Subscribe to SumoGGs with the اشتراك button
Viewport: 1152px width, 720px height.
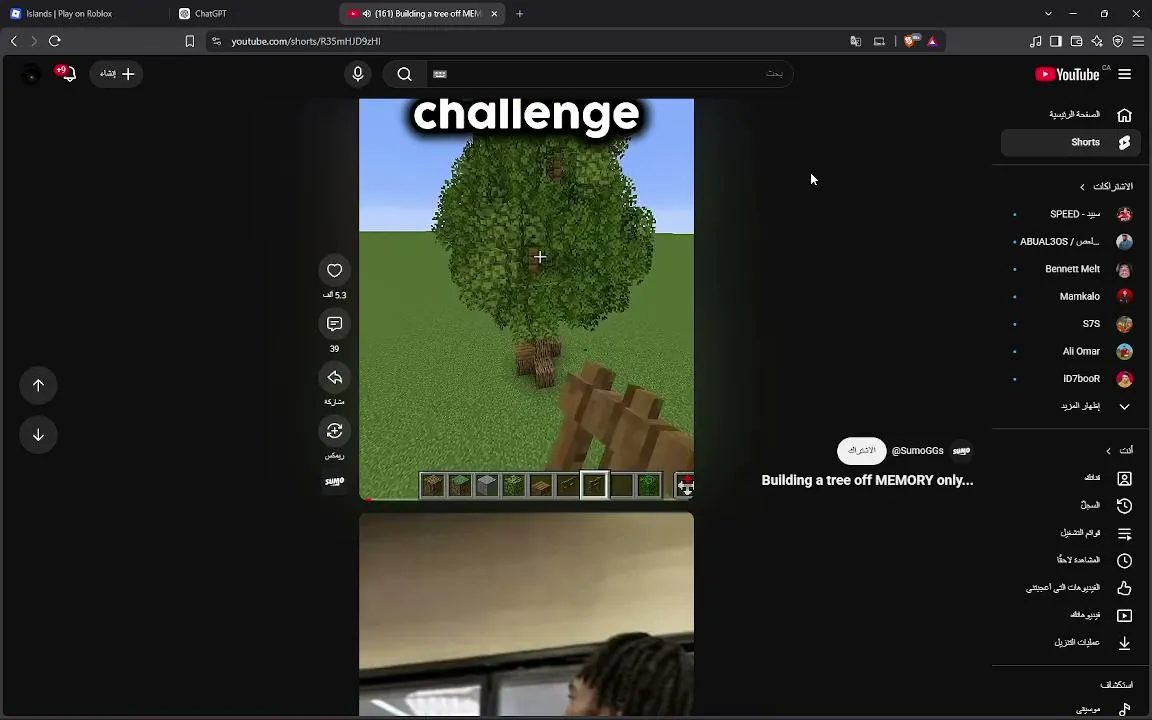pyautogui.click(x=862, y=450)
